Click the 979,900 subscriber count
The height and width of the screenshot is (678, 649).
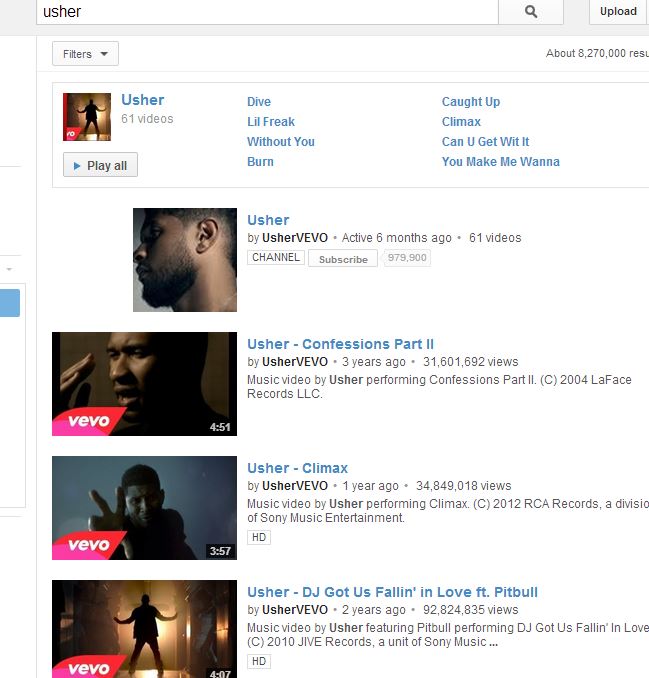click(407, 258)
